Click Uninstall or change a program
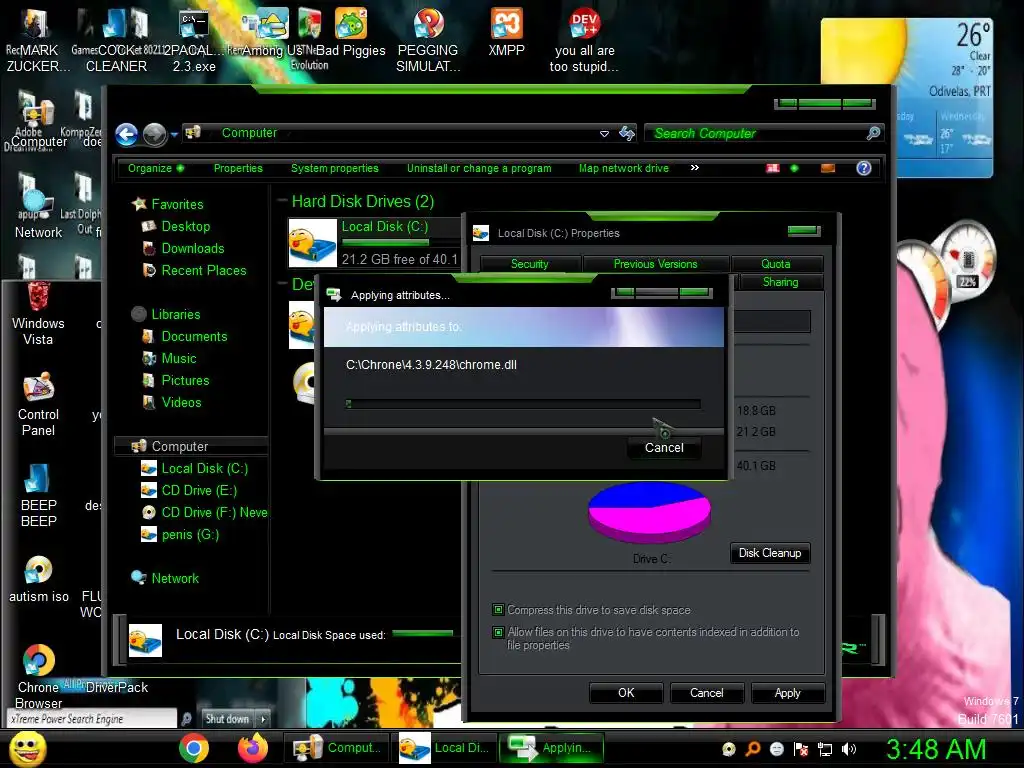 tap(479, 168)
